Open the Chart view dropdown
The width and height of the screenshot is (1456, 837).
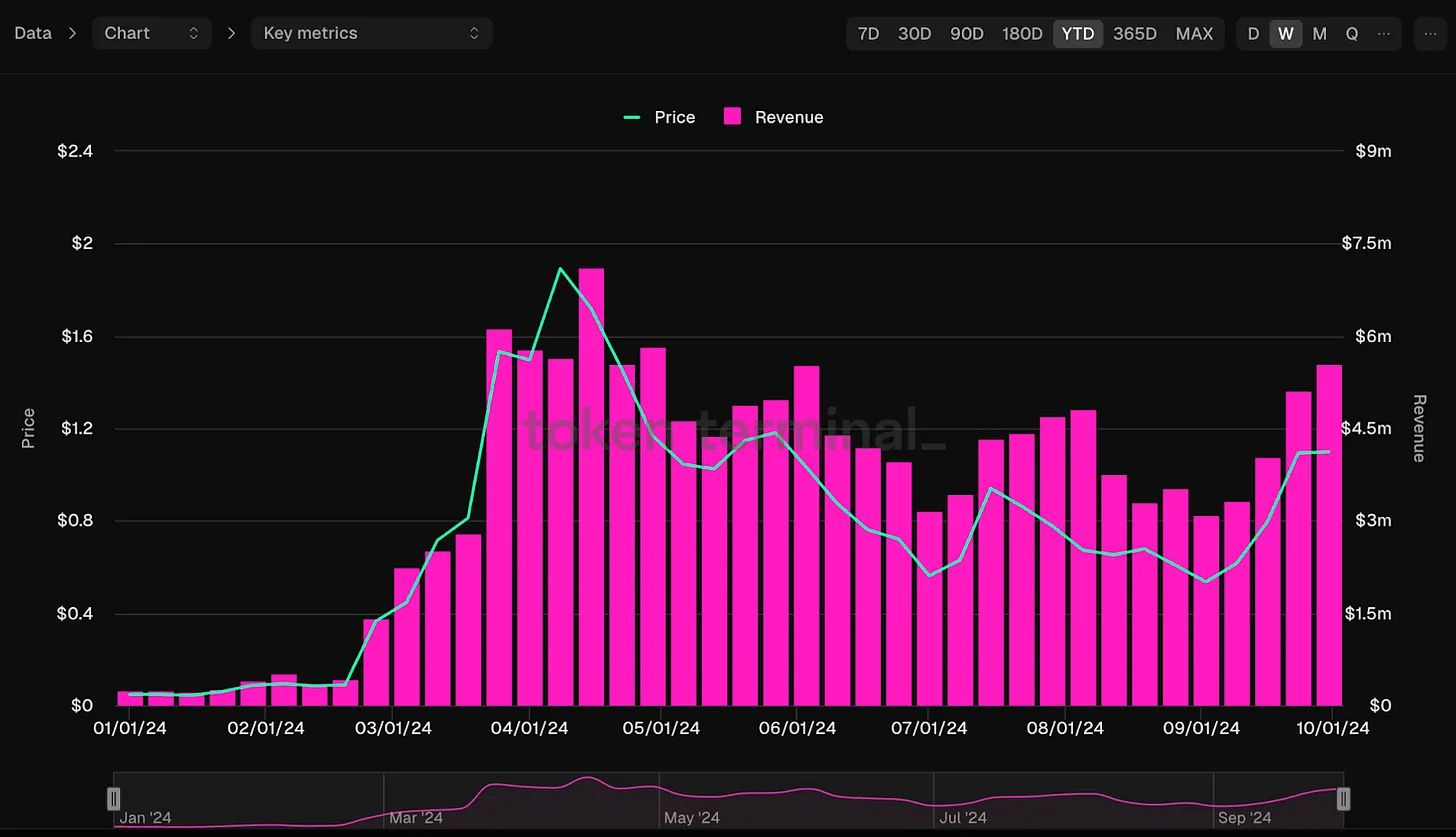(152, 33)
